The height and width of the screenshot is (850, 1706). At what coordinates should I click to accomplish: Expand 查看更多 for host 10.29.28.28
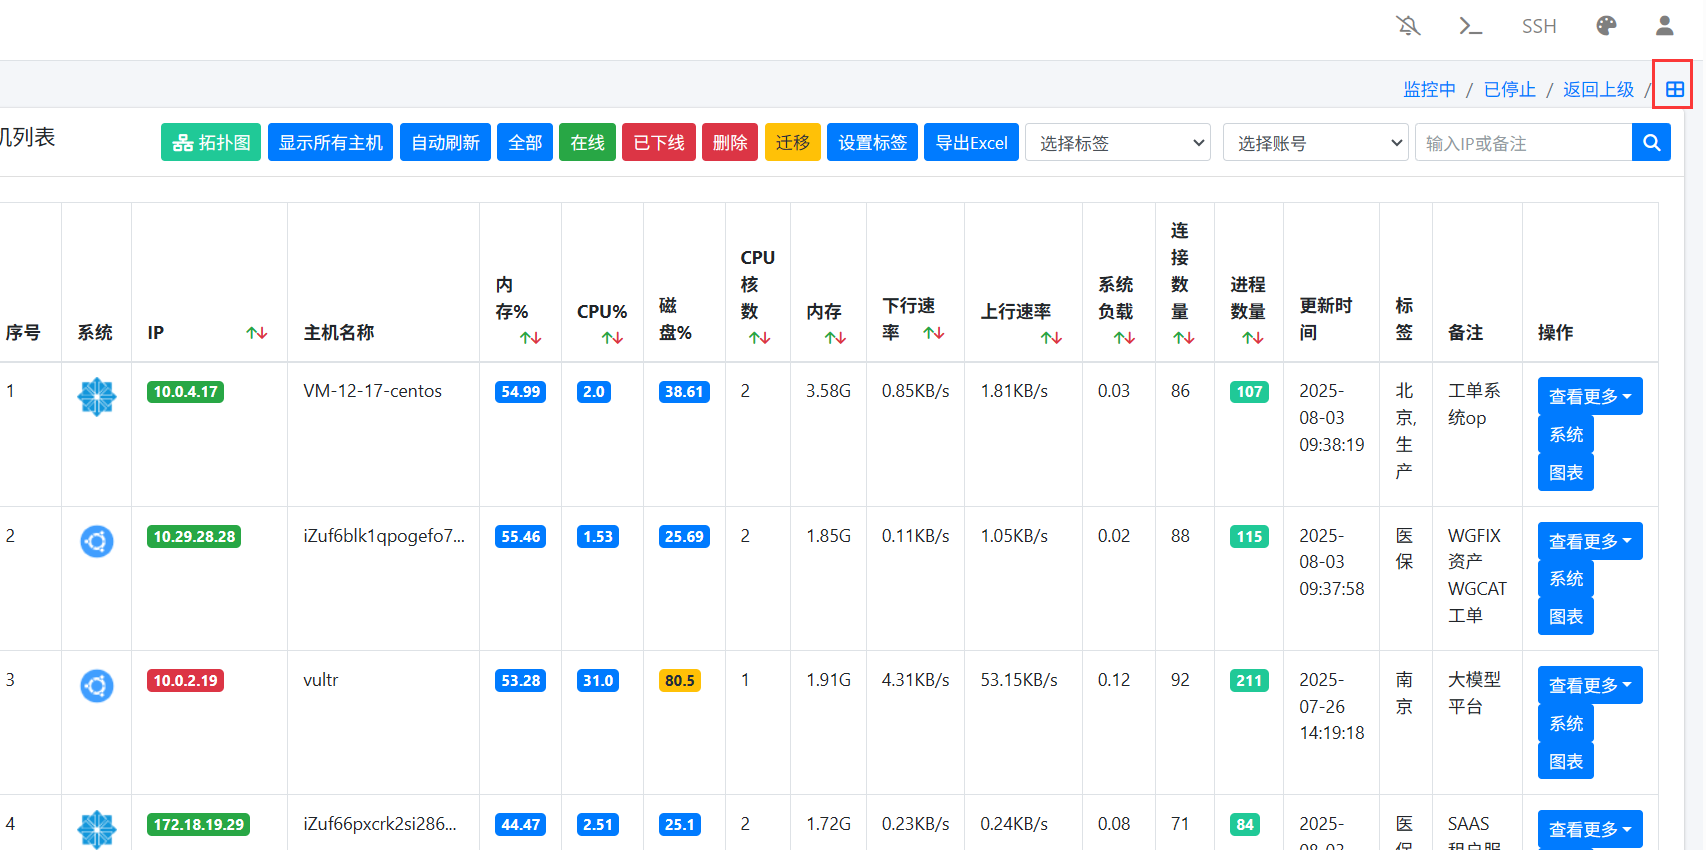coord(1590,541)
